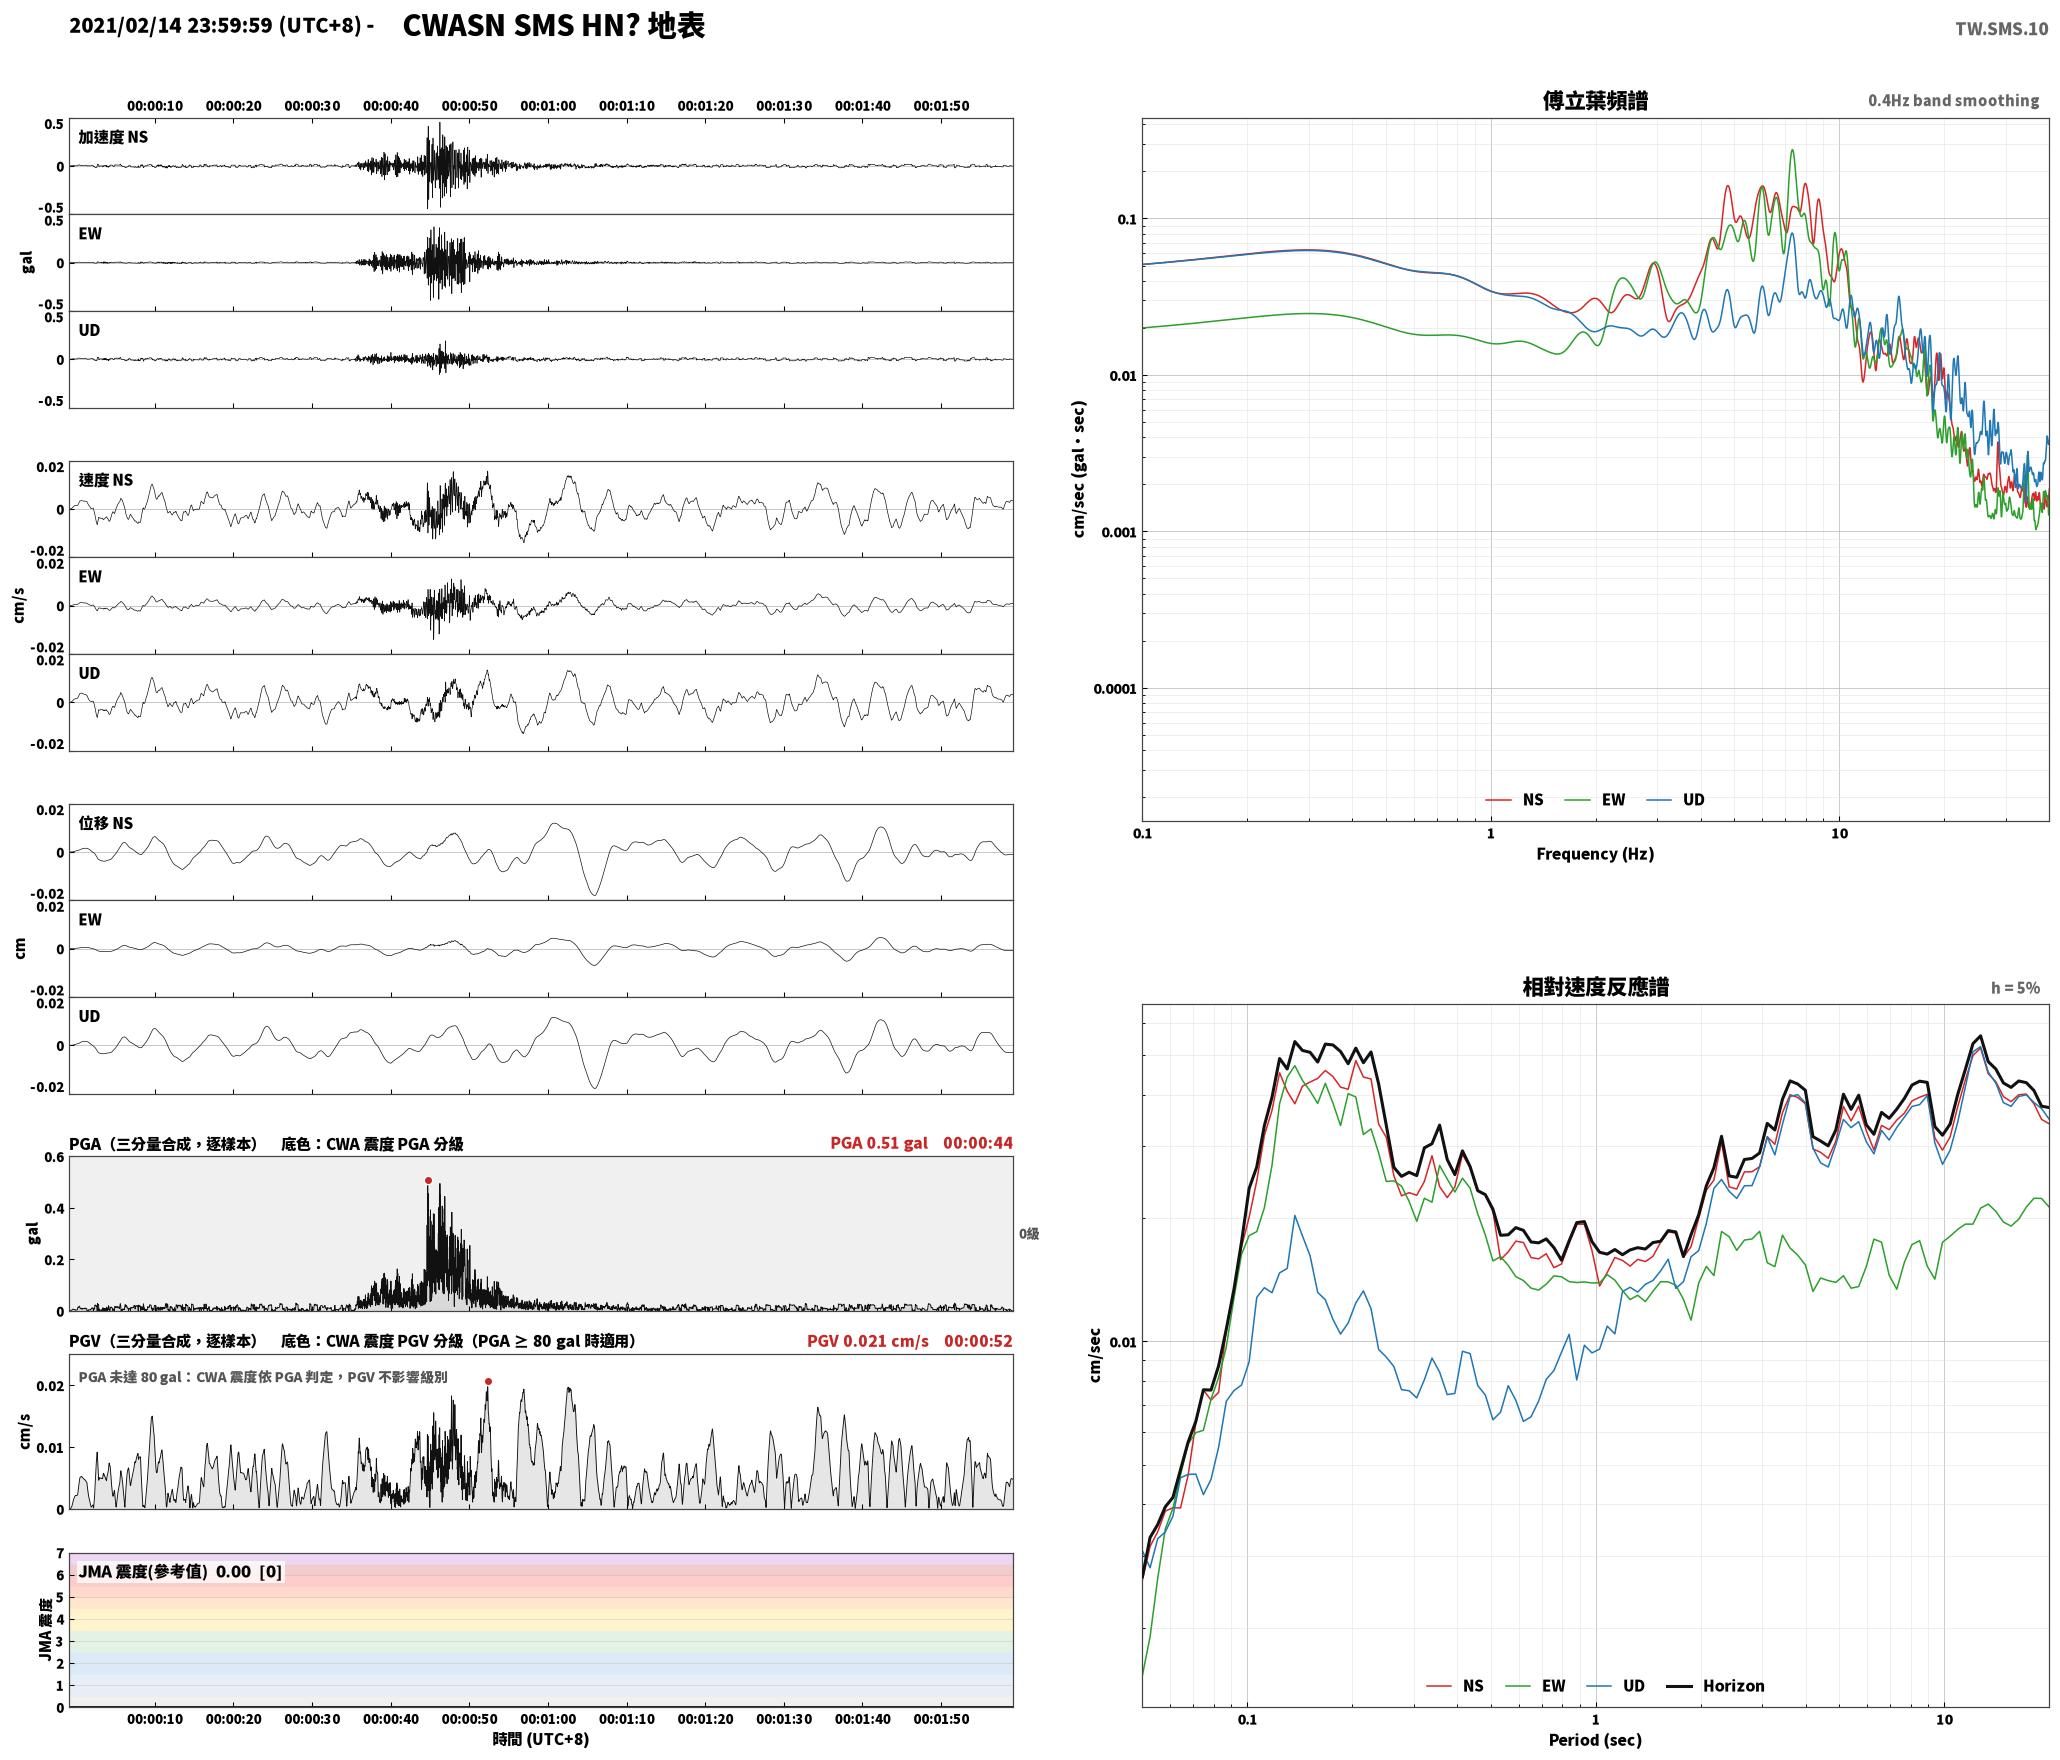Image resolution: width=2060 pixels, height=1760 pixels.
Task: Click the h = 5% damping label
Action: point(2015,988)
